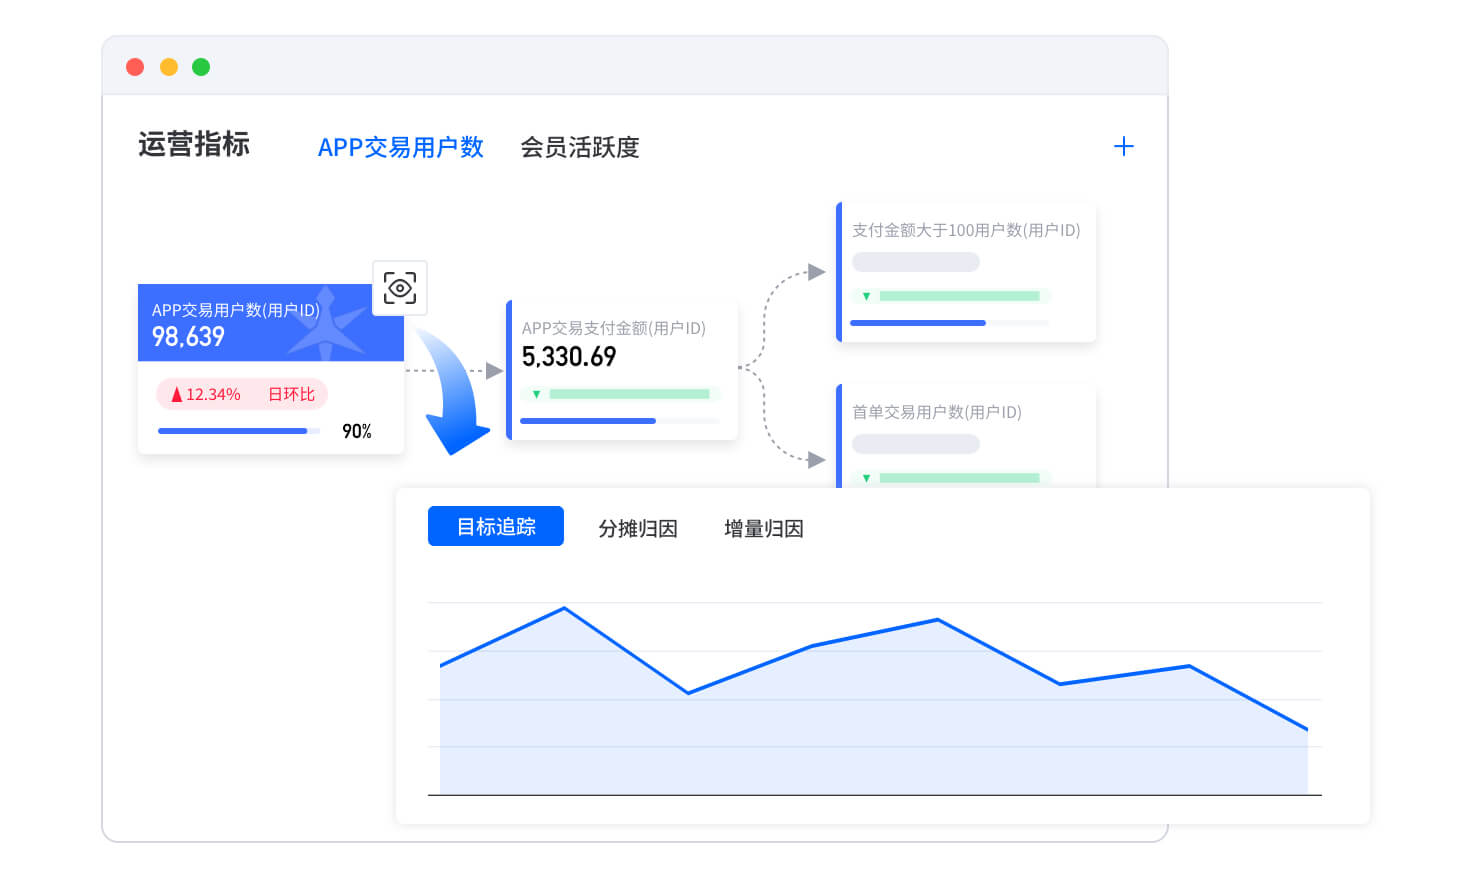Click the green maximize window dot
The height and width of the screenshot is (880, 1480).
(x=201, y=67)
